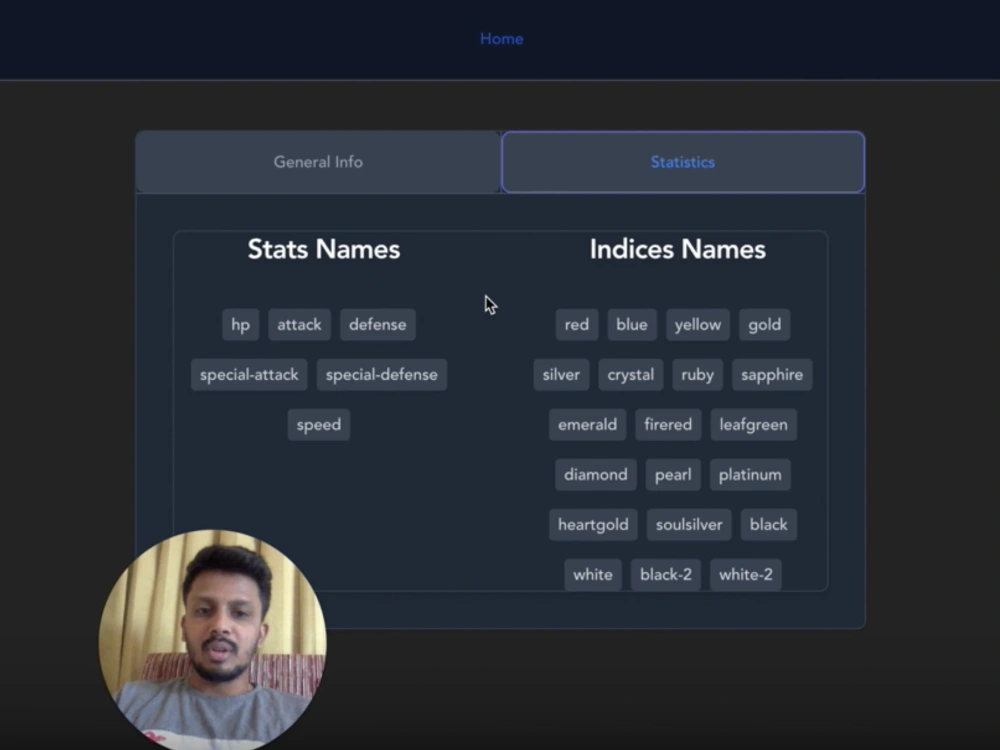Click the black-2 index tag
This screenshot has height=750, width=1000.
pos(666,575)
